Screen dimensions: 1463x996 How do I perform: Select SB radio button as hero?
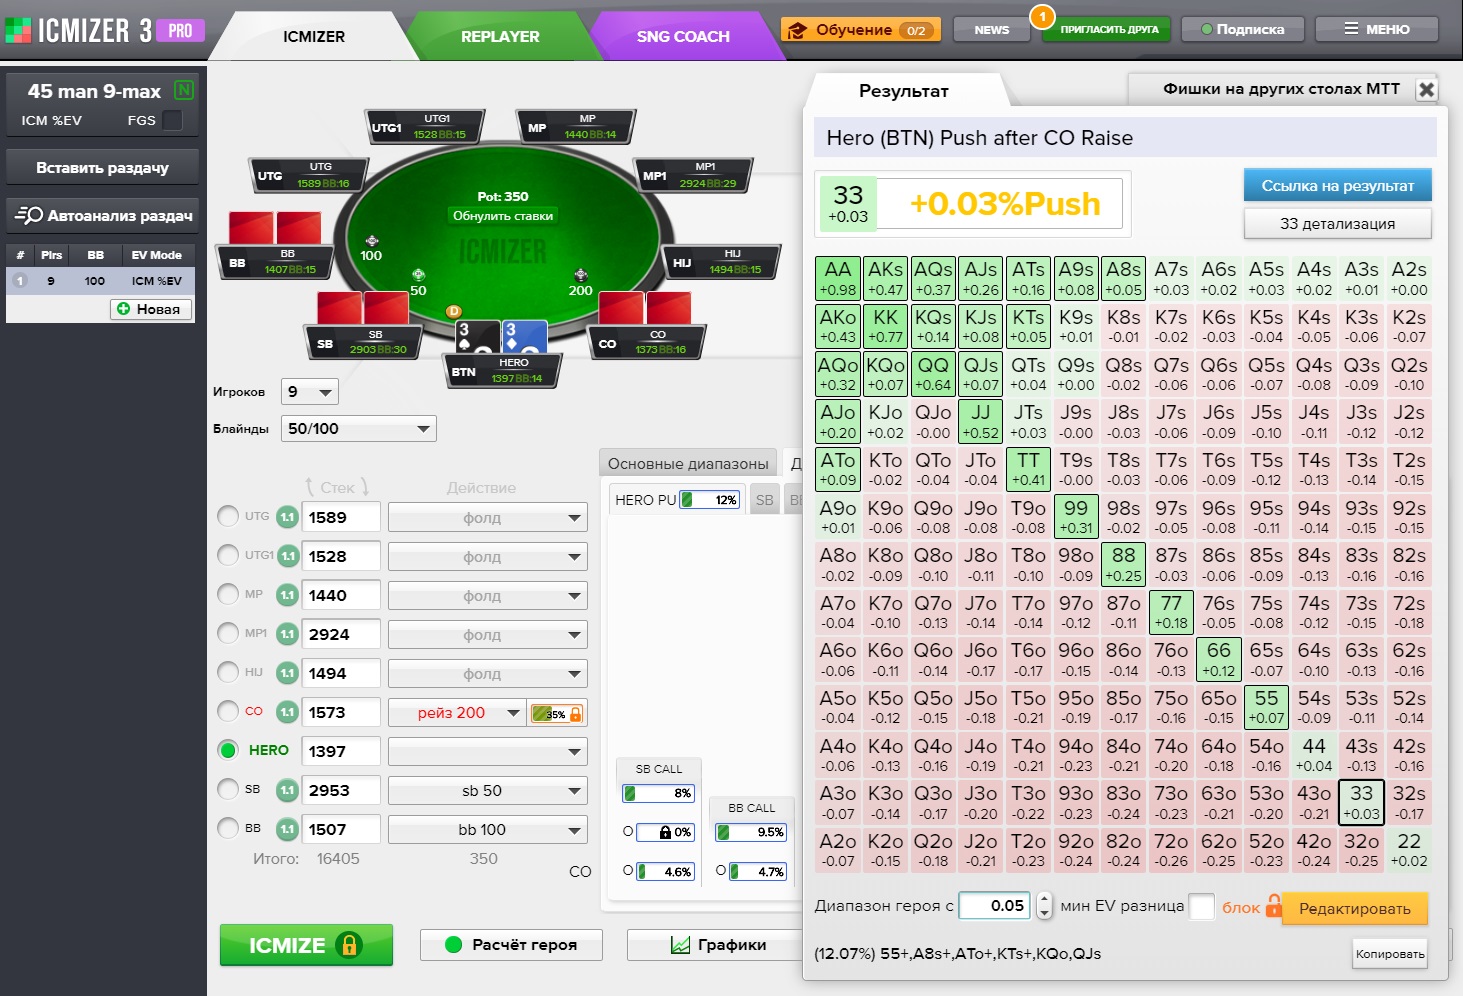pos(228,789)
